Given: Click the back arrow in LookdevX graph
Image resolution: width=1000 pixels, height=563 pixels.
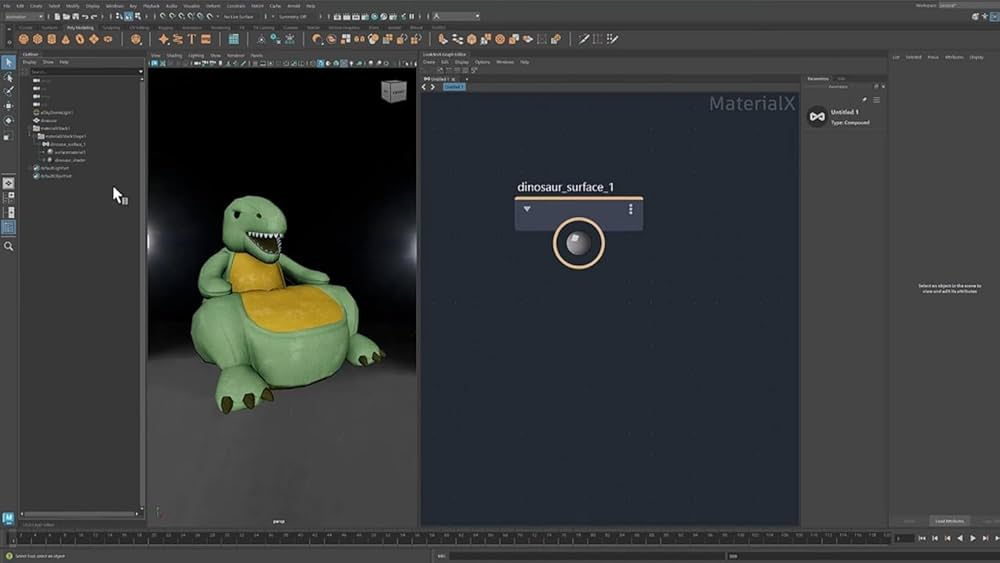Looking at the screenshot, I should (x=423, y=87).
